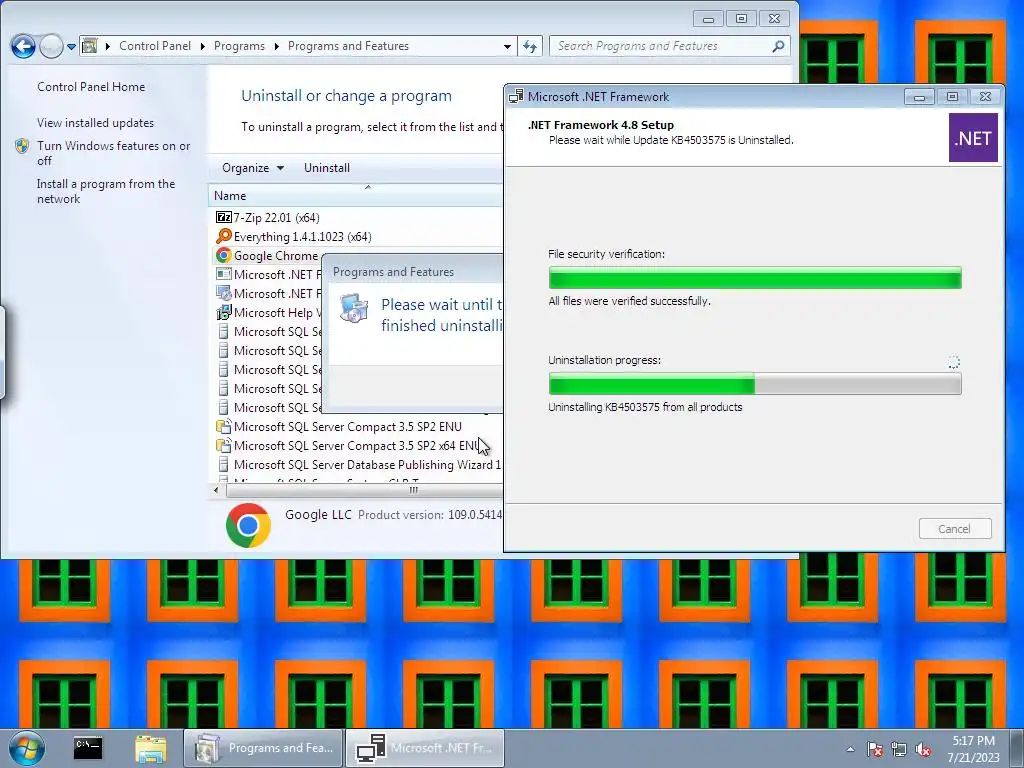The width and height of the screenshot is (1024, 768).
Task: Select the 7-Zip 22.01 (x64) entry
Action: click(276, 217)
